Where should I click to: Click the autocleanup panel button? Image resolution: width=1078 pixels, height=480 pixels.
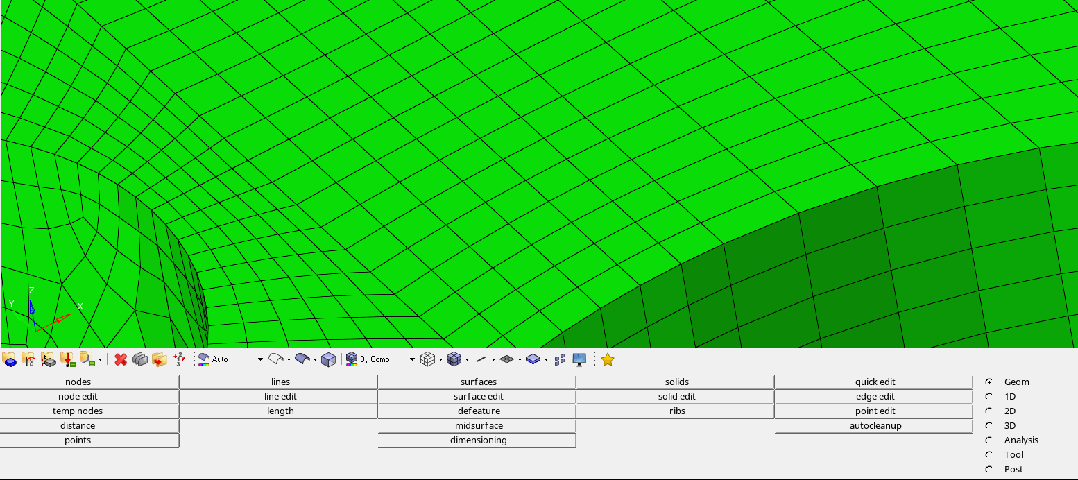[x=874, y=426]
